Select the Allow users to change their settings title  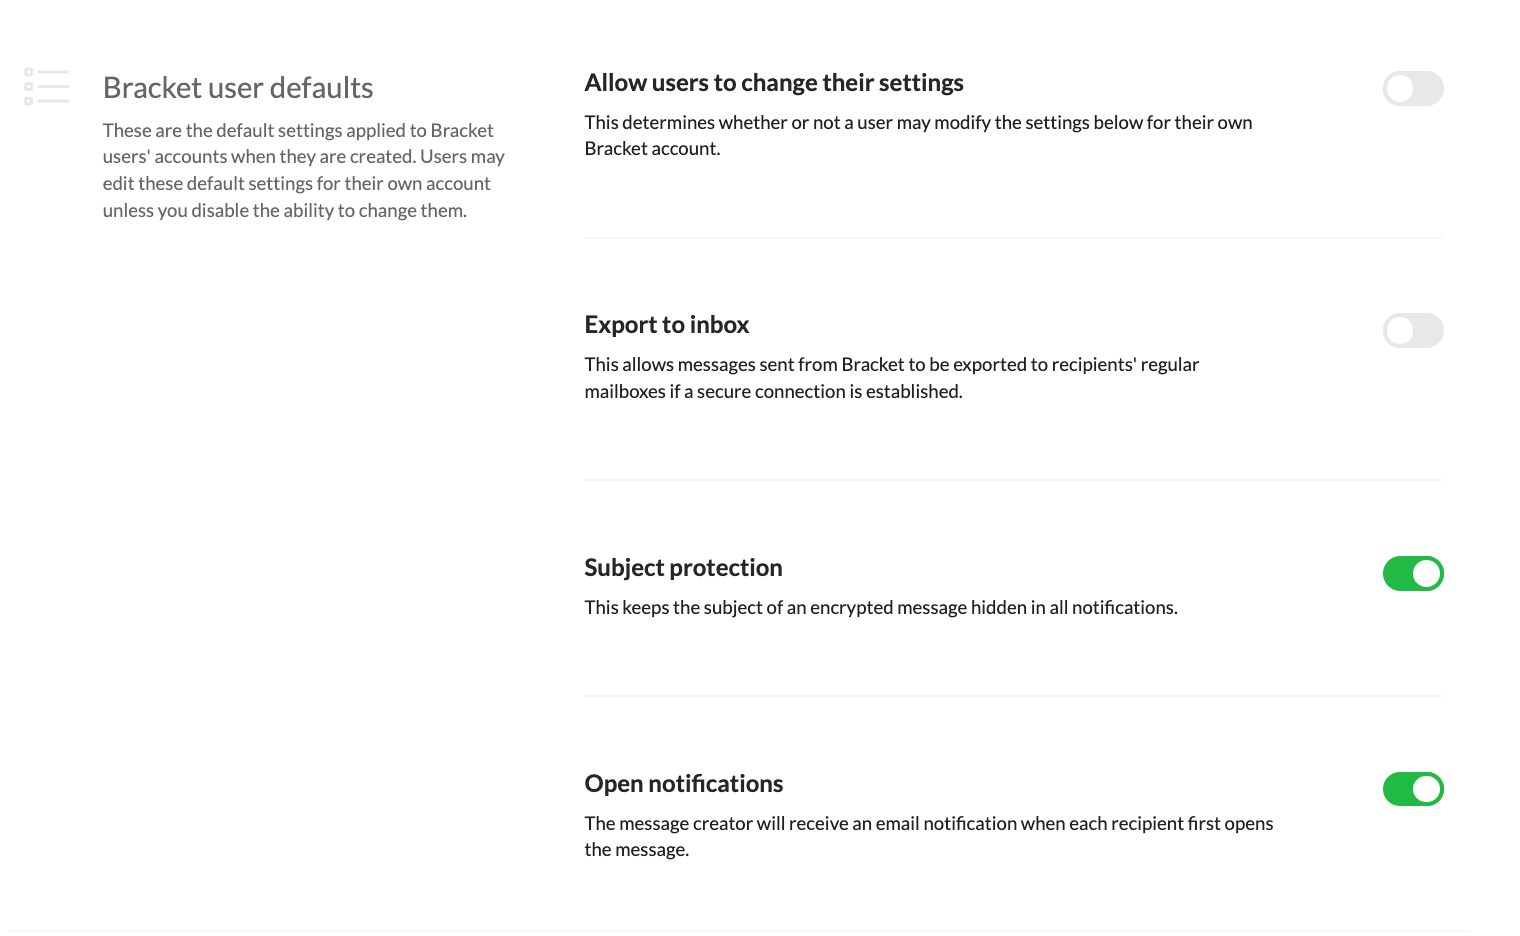tap(773, 83)
